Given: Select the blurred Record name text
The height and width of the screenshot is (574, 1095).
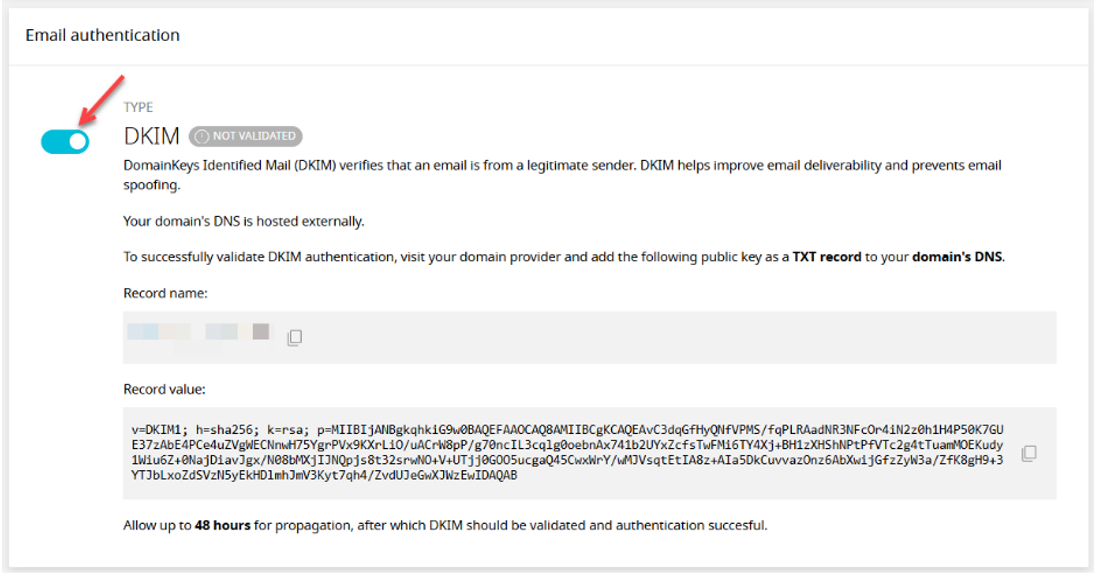Looking at the screenshot, I should [198, 332].
